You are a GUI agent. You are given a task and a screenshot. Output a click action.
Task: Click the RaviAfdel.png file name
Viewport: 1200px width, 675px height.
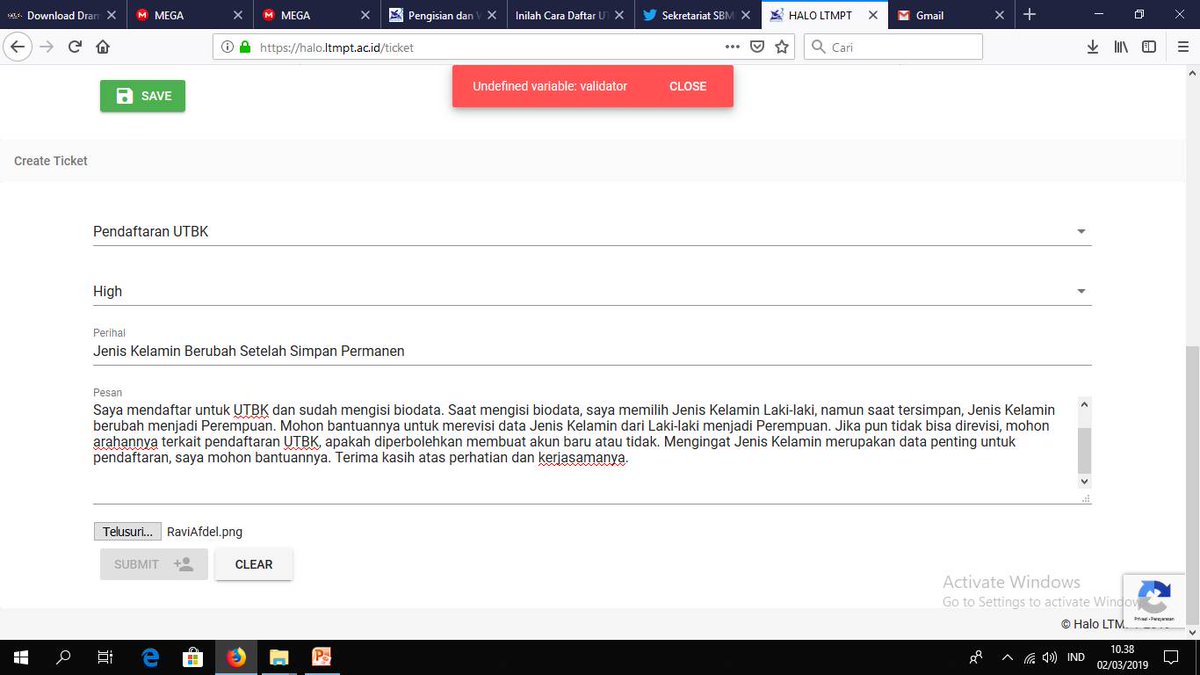pos(205,532)
